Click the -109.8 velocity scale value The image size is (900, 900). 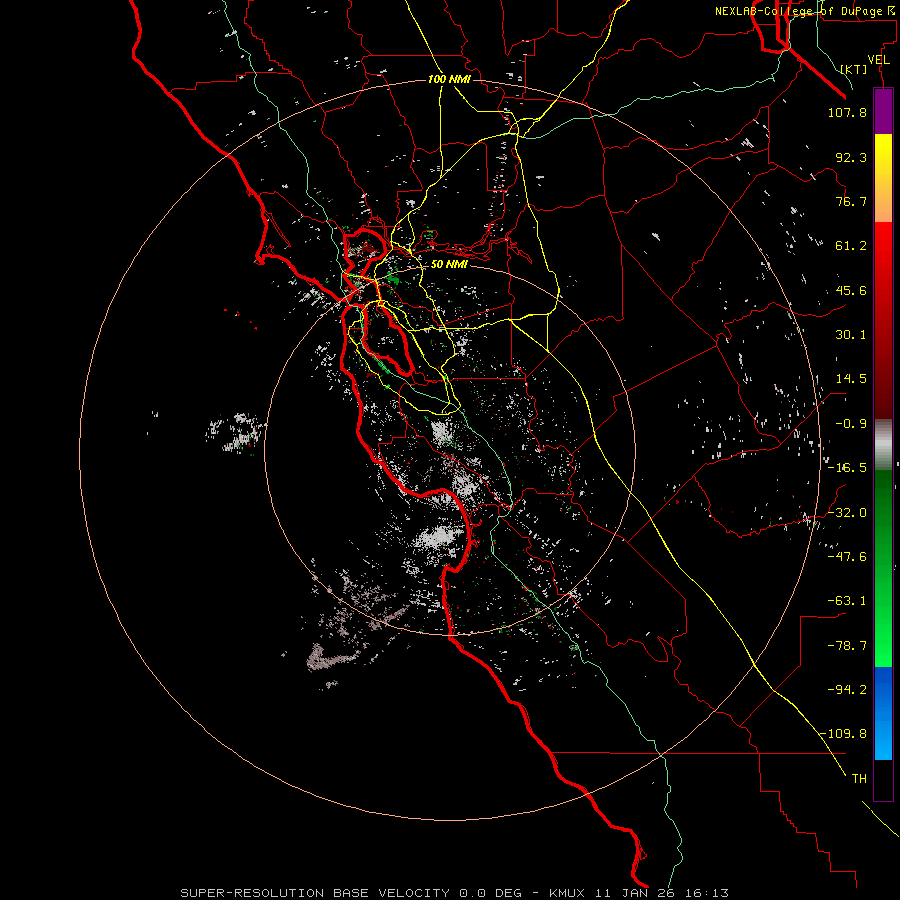click(x=844, y=734)
